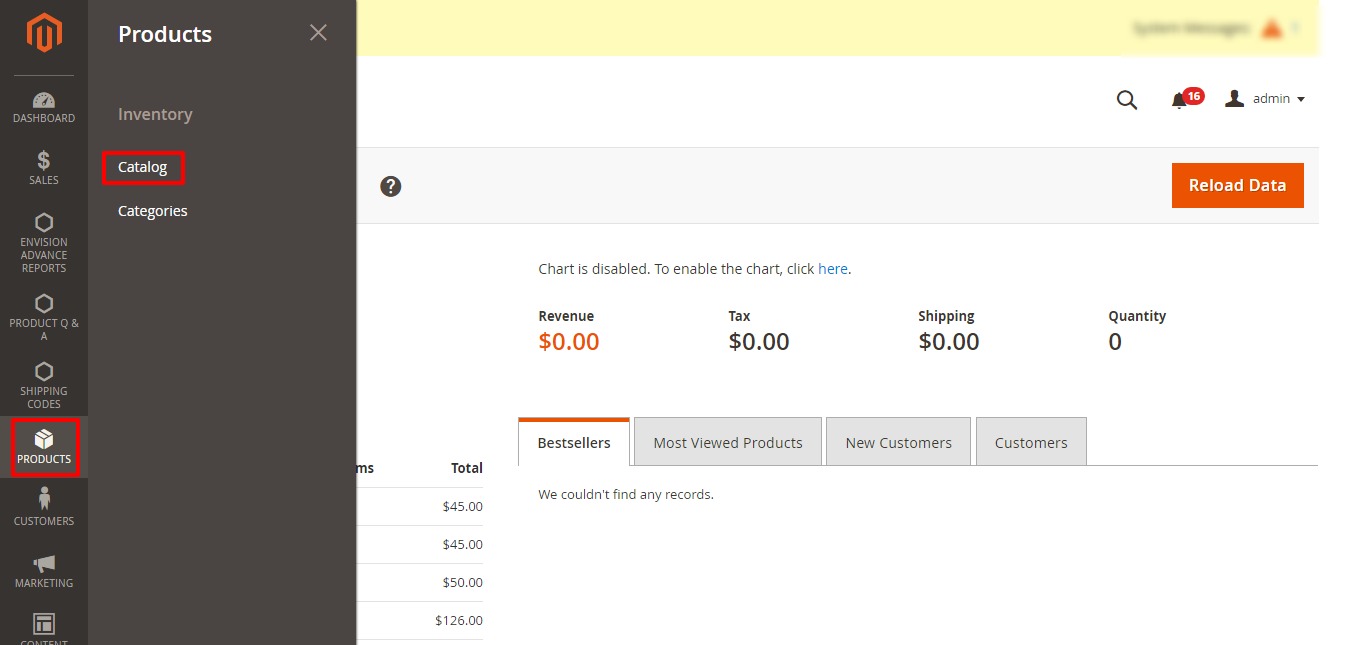Open the Dashboard from the sidebar
The image size is (1349, 645).
(43, 106)
